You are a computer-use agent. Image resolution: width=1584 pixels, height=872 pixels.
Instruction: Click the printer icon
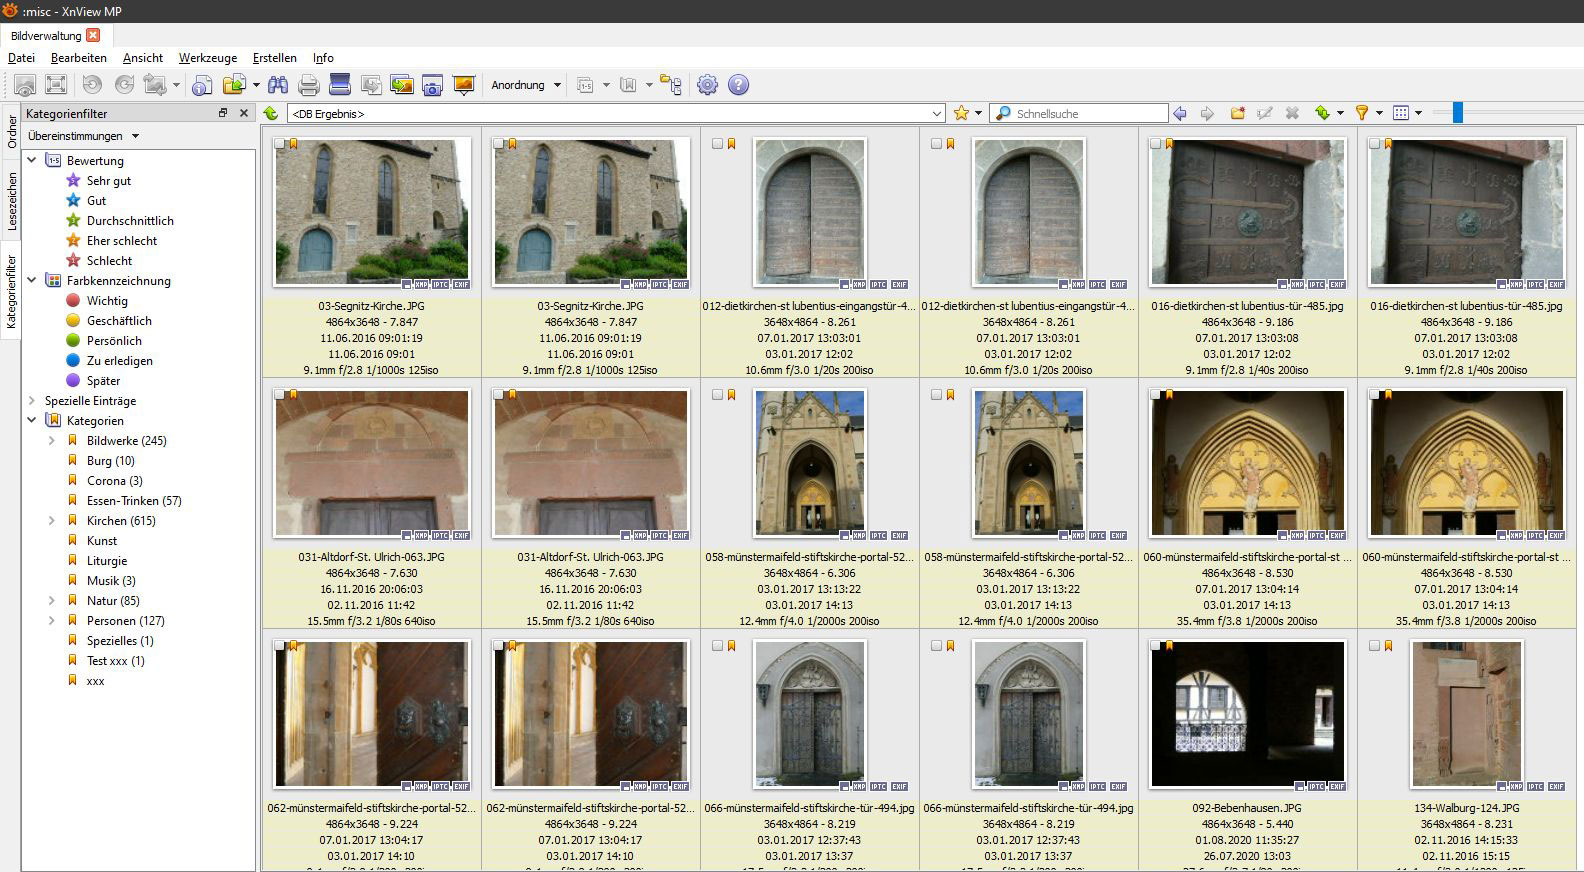pyautogui.click(x=309, y=85)
